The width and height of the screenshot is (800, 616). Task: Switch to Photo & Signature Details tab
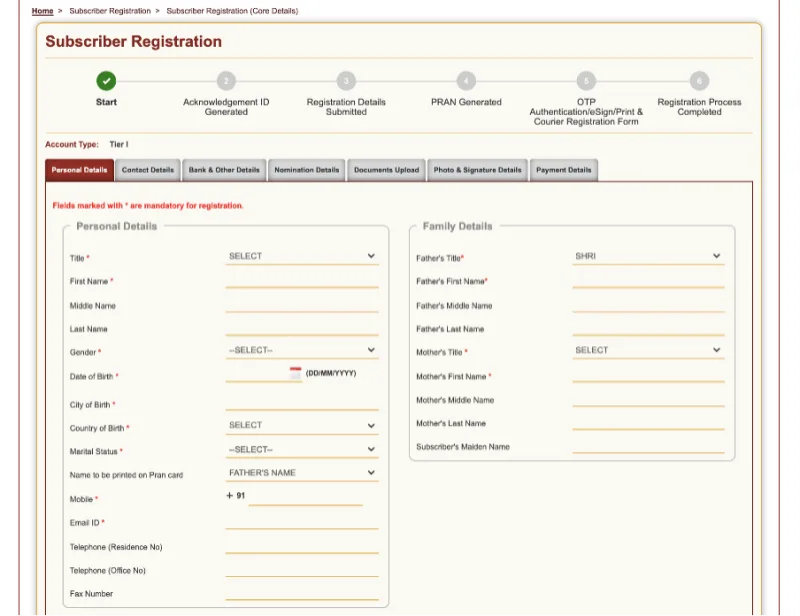coord(477,170)
